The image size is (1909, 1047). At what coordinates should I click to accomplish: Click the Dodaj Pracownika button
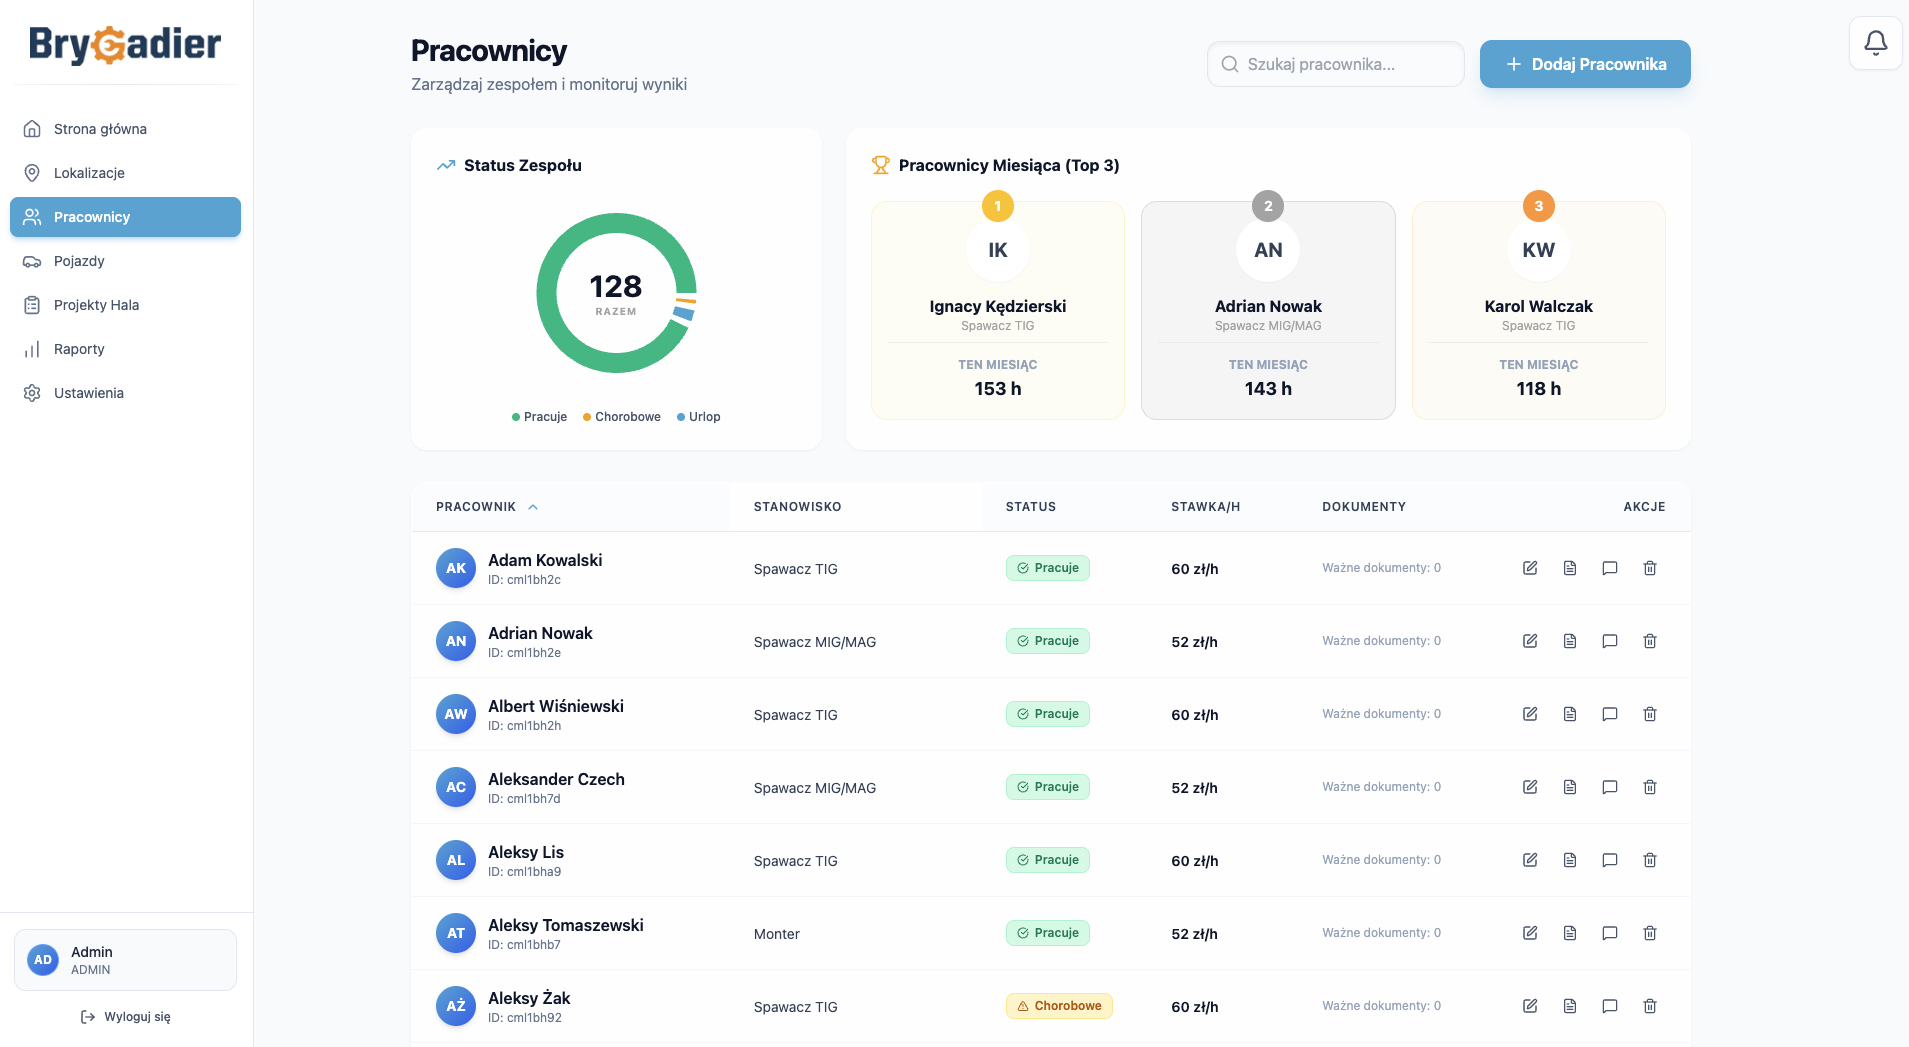pos(1585,64)
